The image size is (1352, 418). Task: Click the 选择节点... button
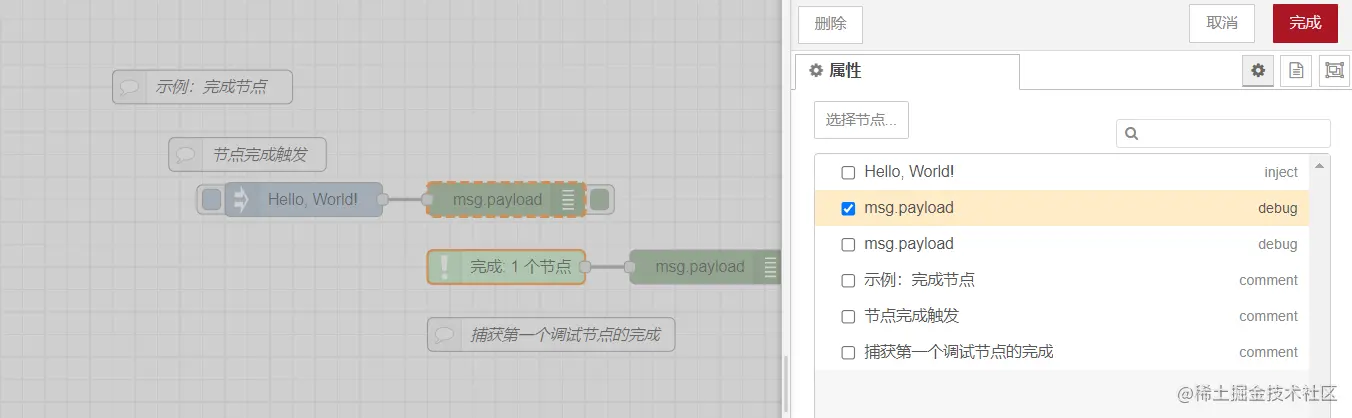pos(861,120)
